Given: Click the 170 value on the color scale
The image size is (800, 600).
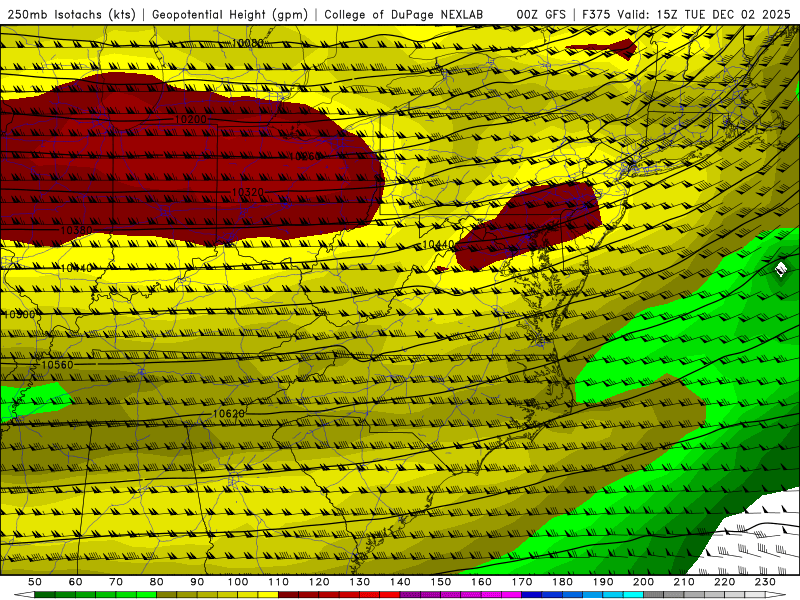Looking at the screenshot, I should 522,582.
